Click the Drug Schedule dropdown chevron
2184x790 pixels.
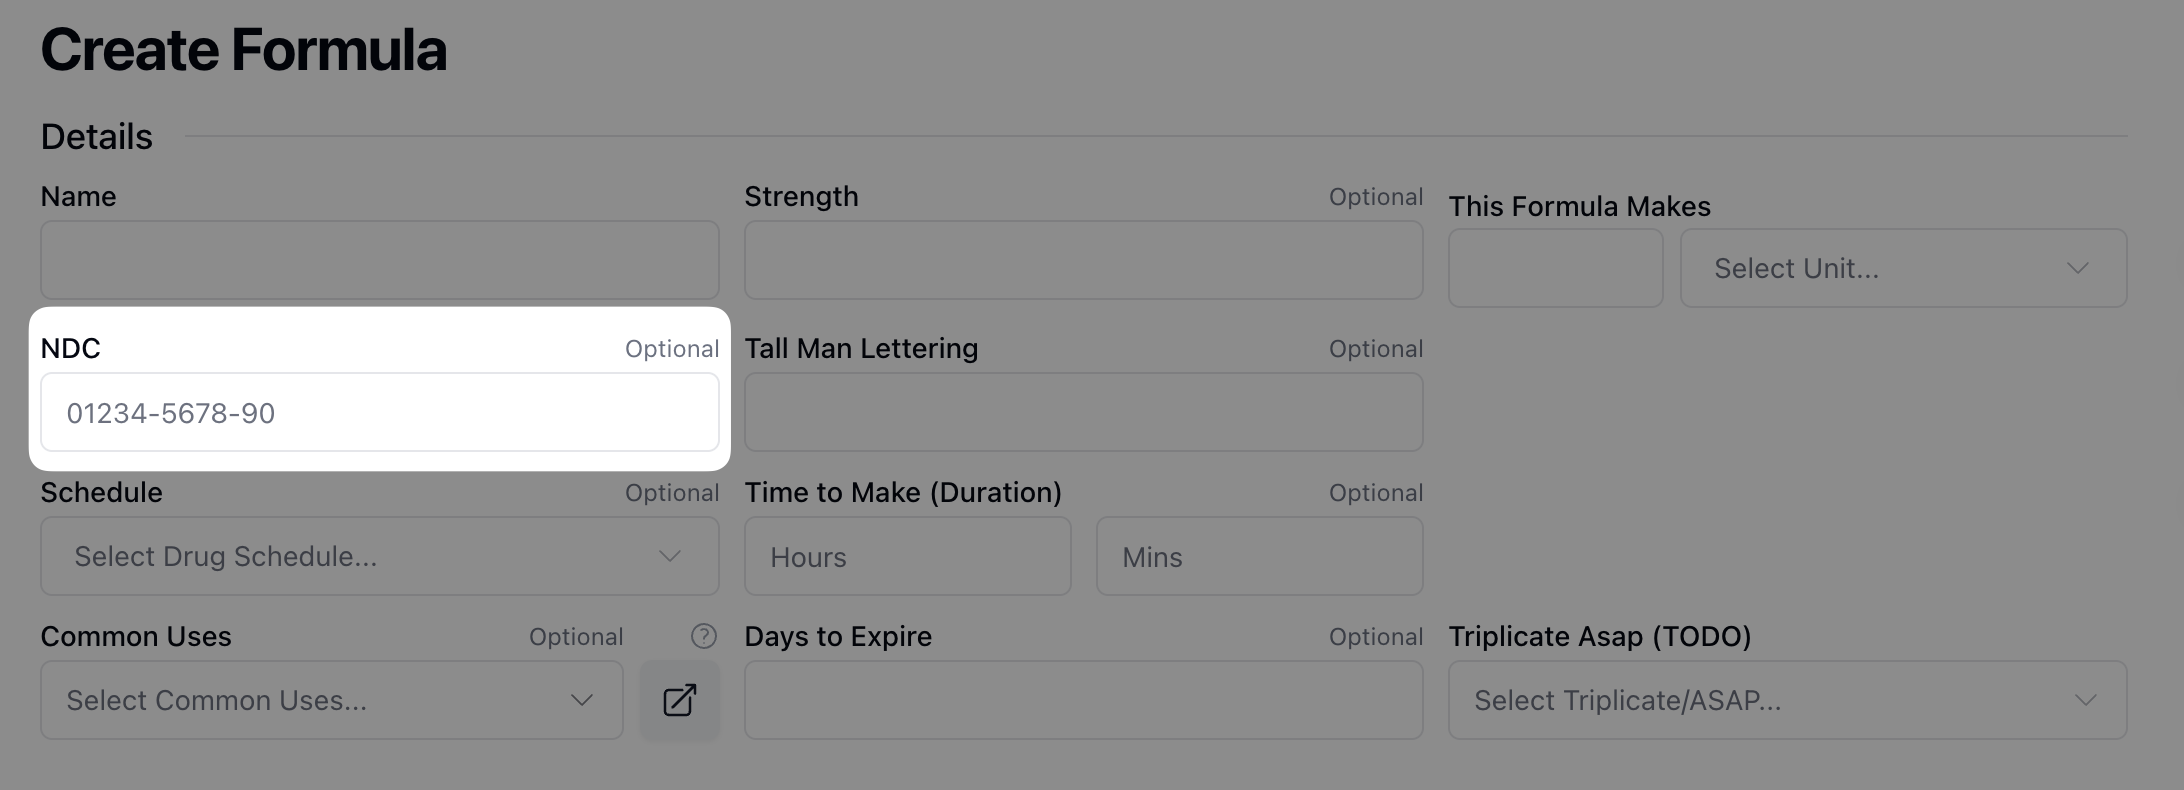click(x=669, y=556)
